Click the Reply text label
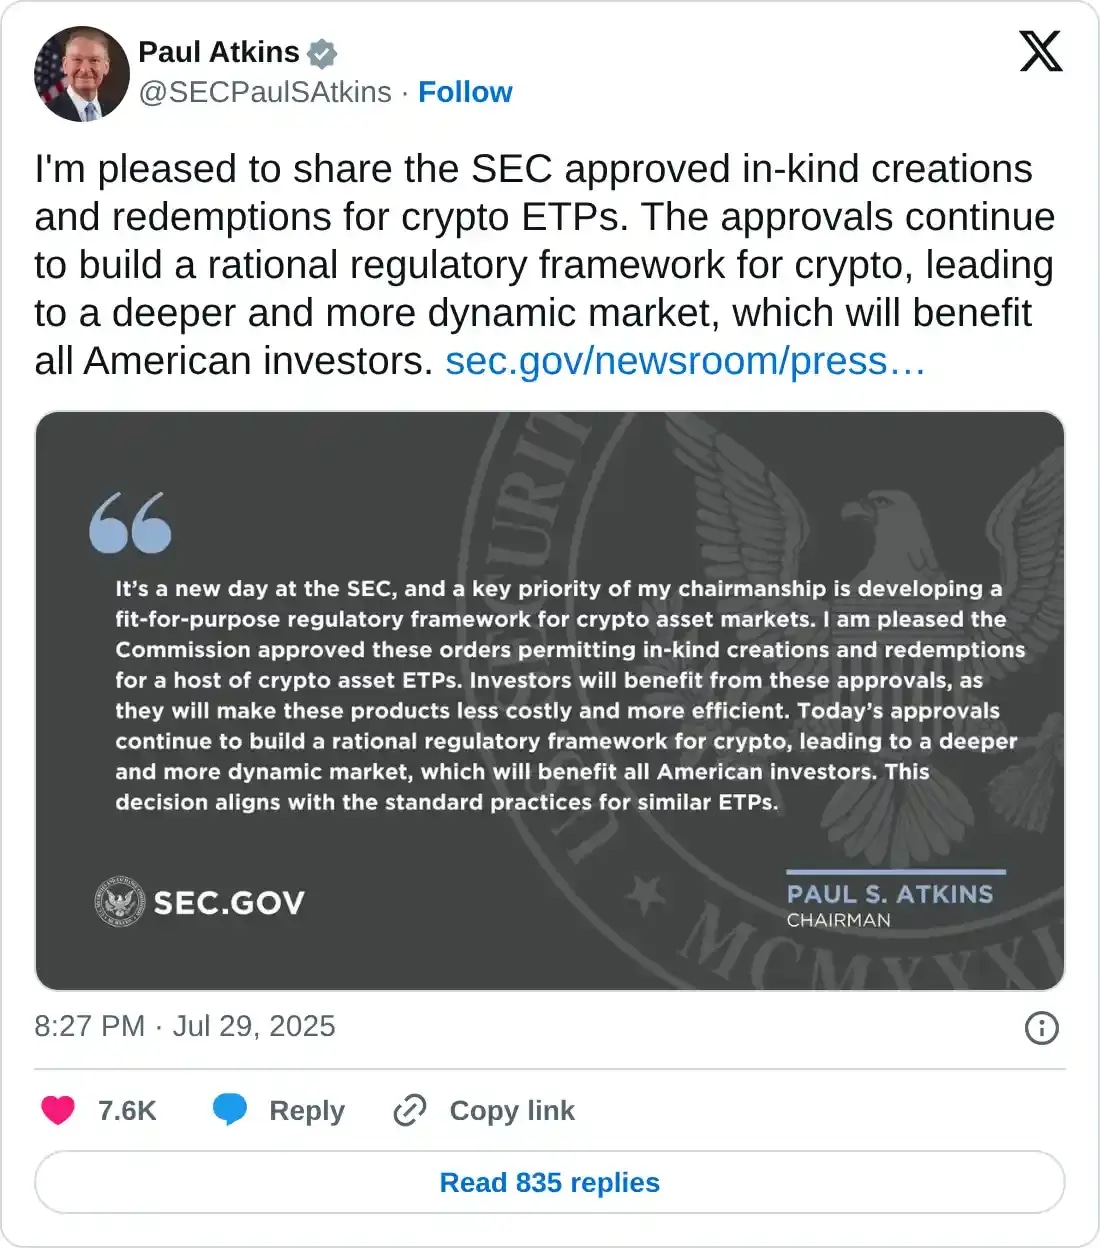Image resolution: width=1100 pixels, height=1248 pixels. (x=307, y=1110)
